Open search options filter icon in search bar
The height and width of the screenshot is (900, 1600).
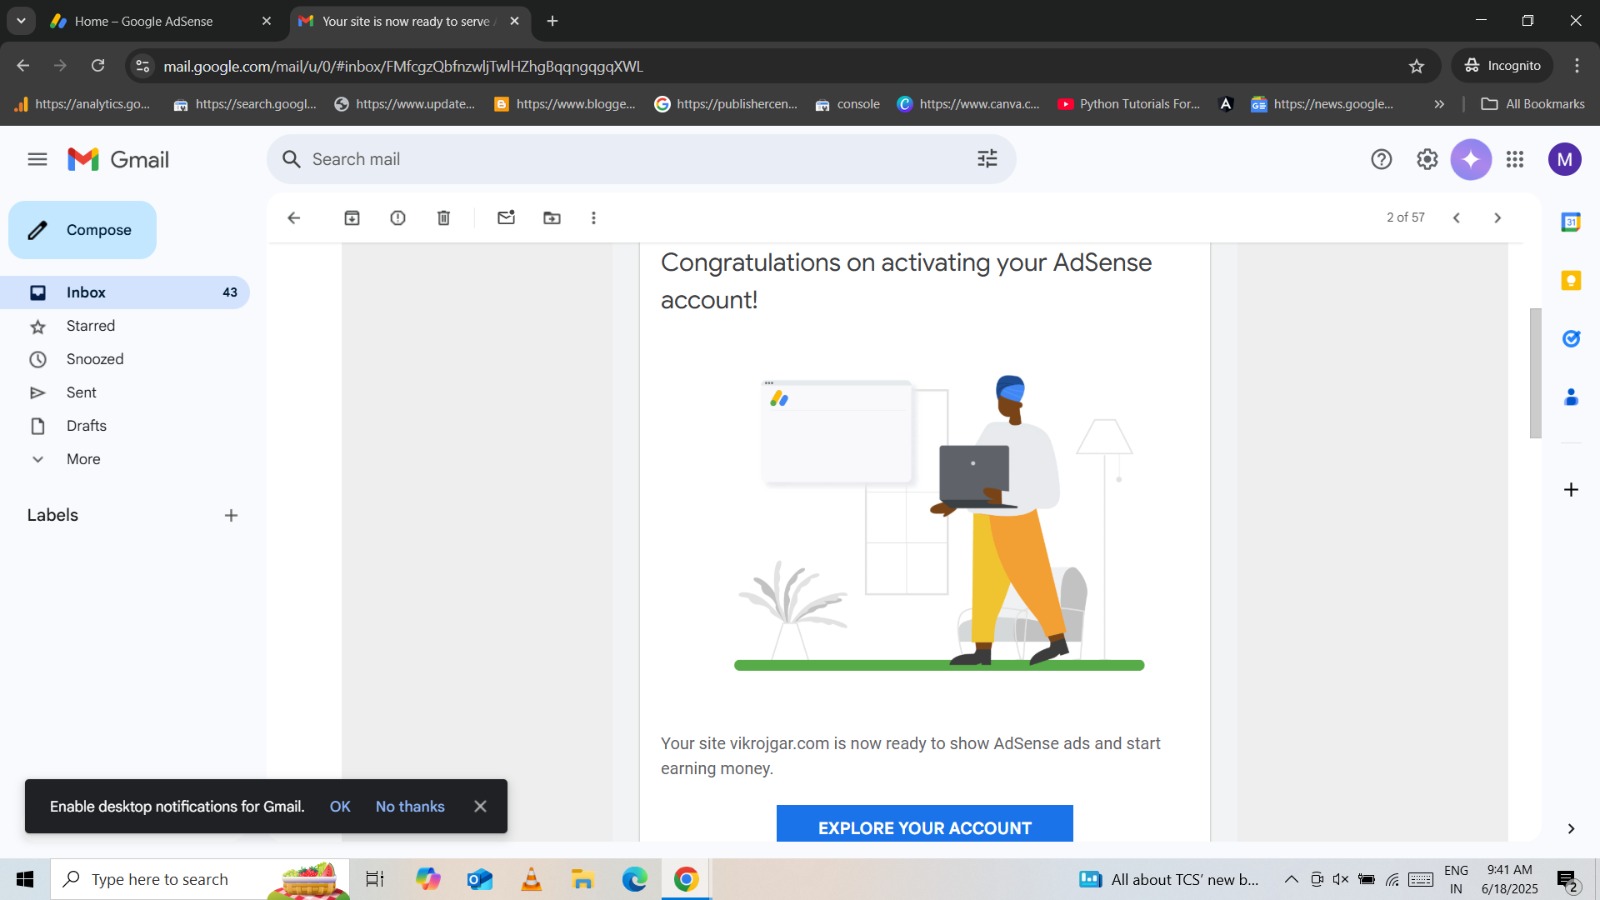point(987,159)
